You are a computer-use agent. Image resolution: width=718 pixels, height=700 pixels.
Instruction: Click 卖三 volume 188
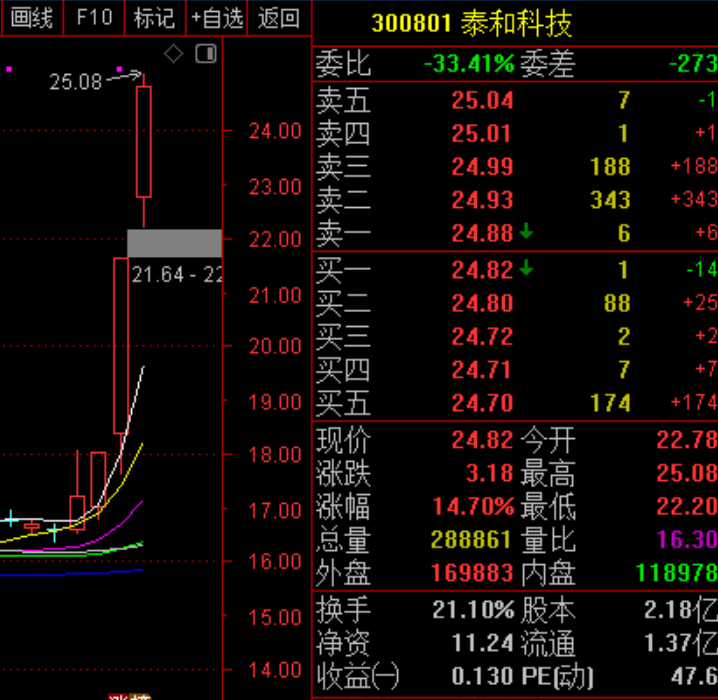pos(610,167)
